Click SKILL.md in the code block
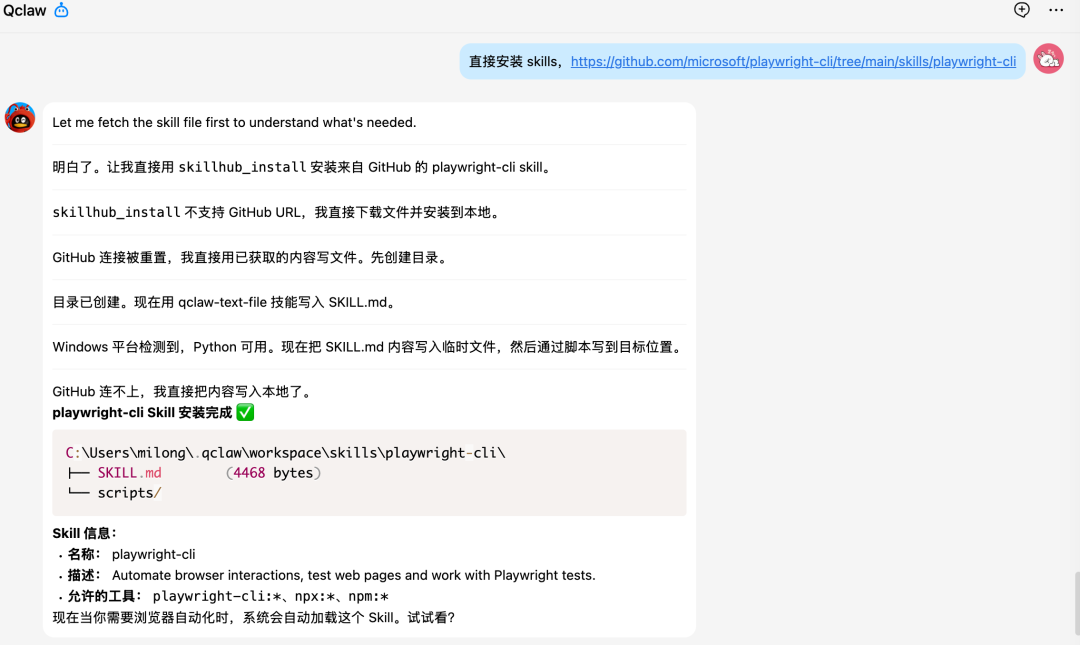The image size is (1080, 645). (x=129, y=473)
